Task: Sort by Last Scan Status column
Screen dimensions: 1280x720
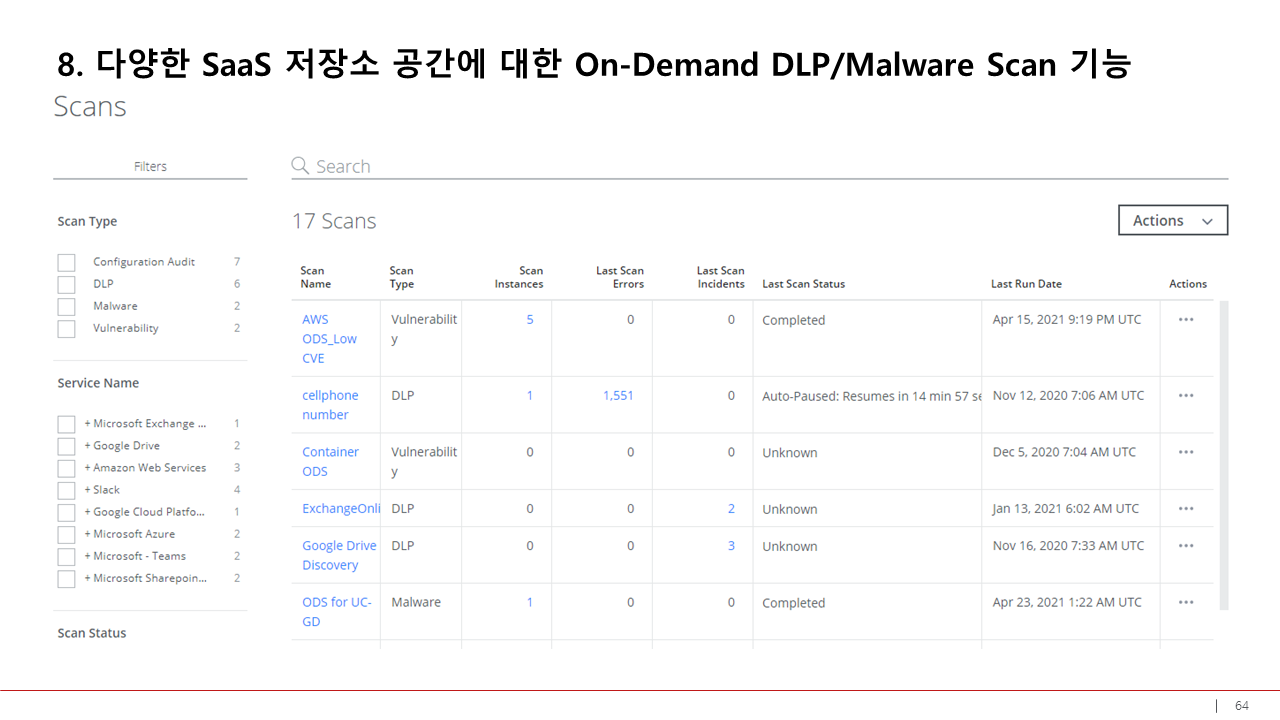Action: 803,284
